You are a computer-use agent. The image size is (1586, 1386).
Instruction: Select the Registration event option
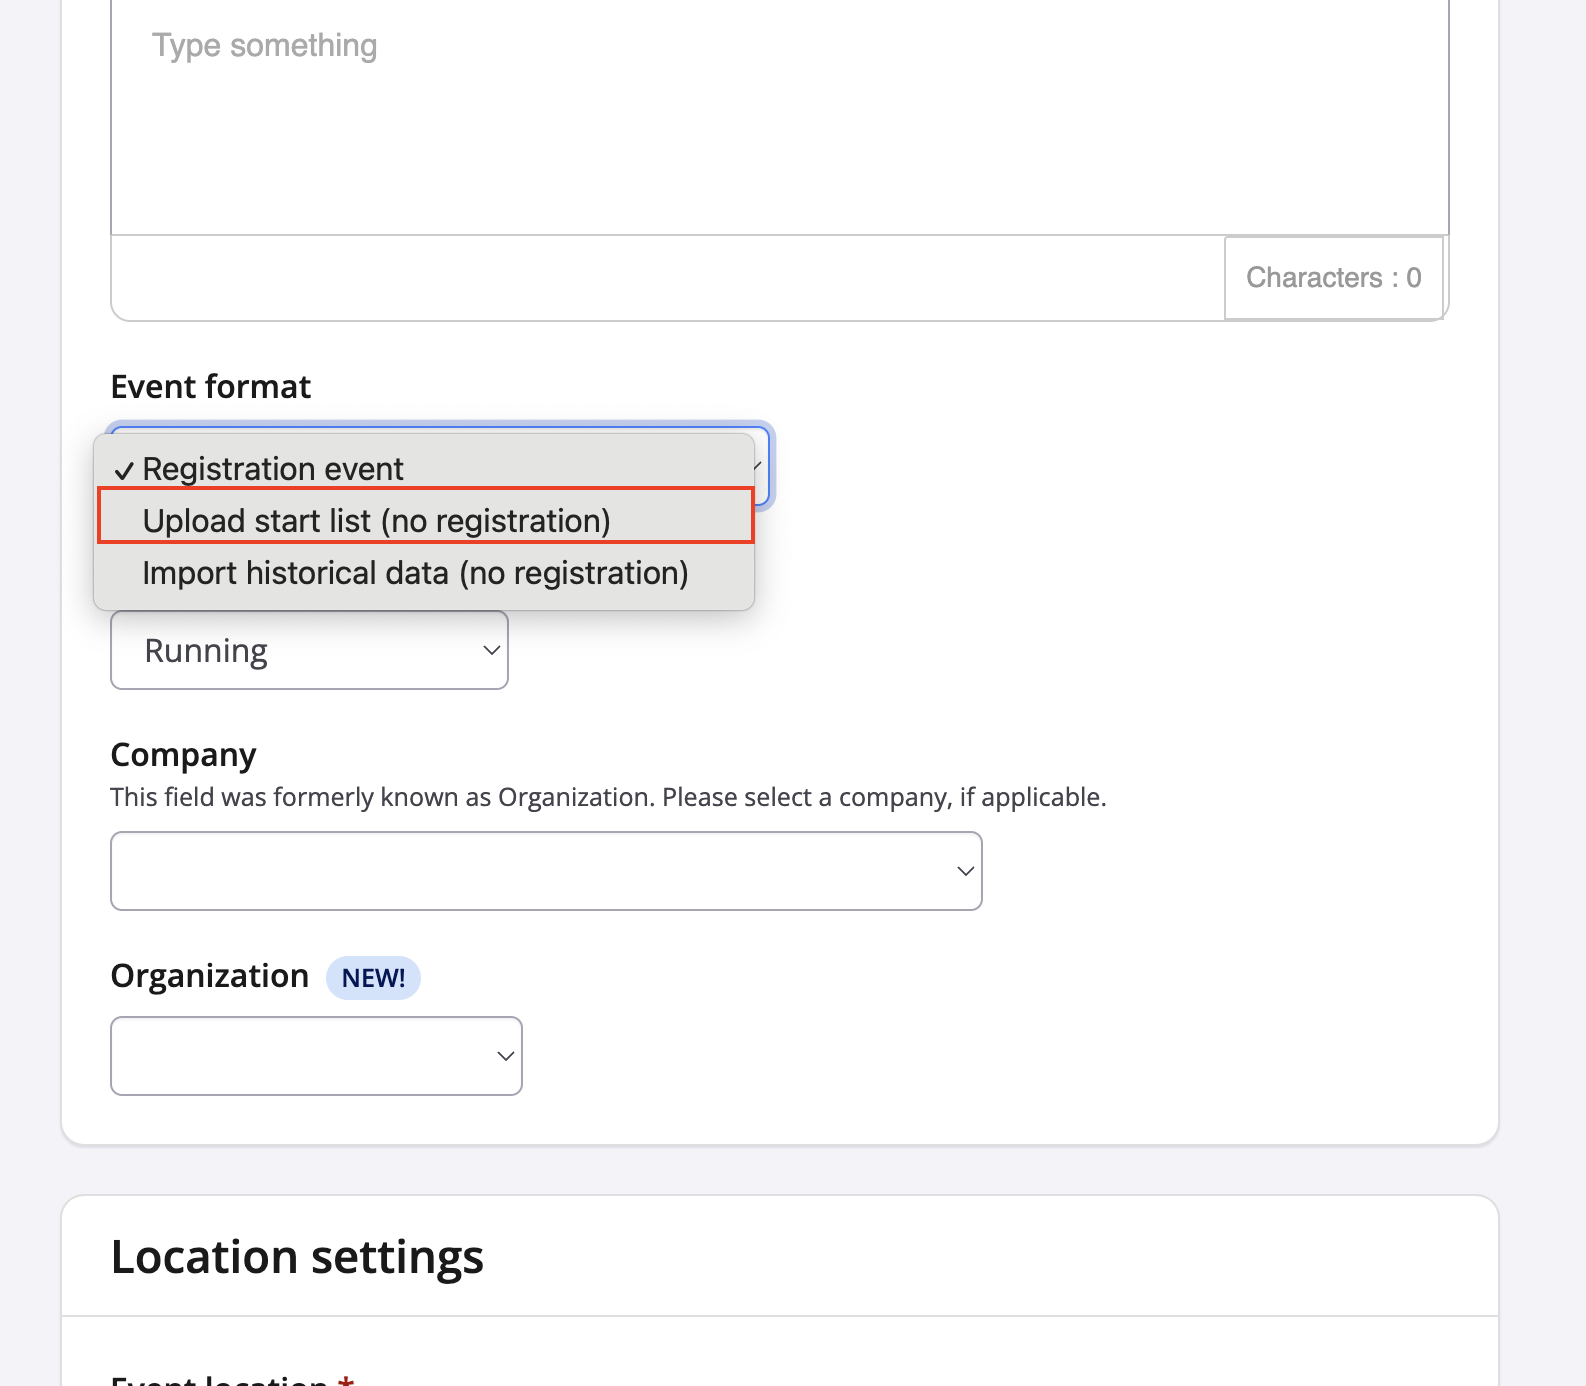(x=273, y=468)
